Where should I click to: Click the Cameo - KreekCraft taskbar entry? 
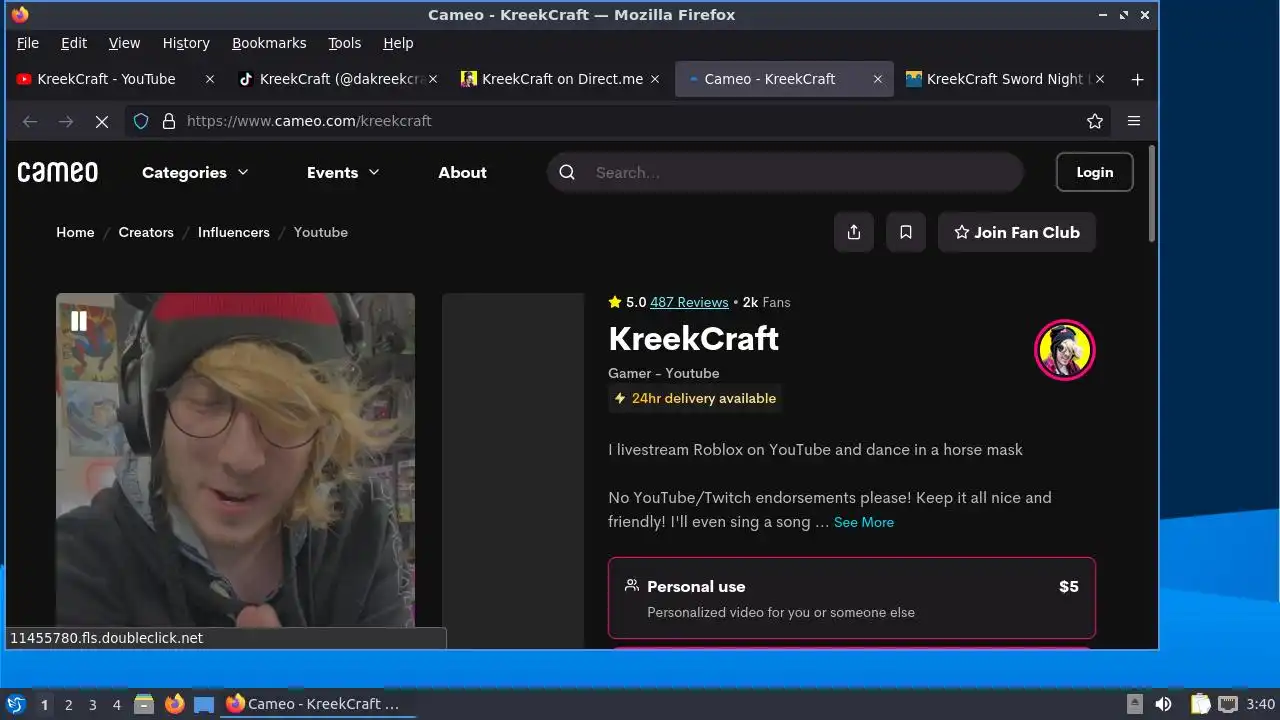(x=318, y=704)
